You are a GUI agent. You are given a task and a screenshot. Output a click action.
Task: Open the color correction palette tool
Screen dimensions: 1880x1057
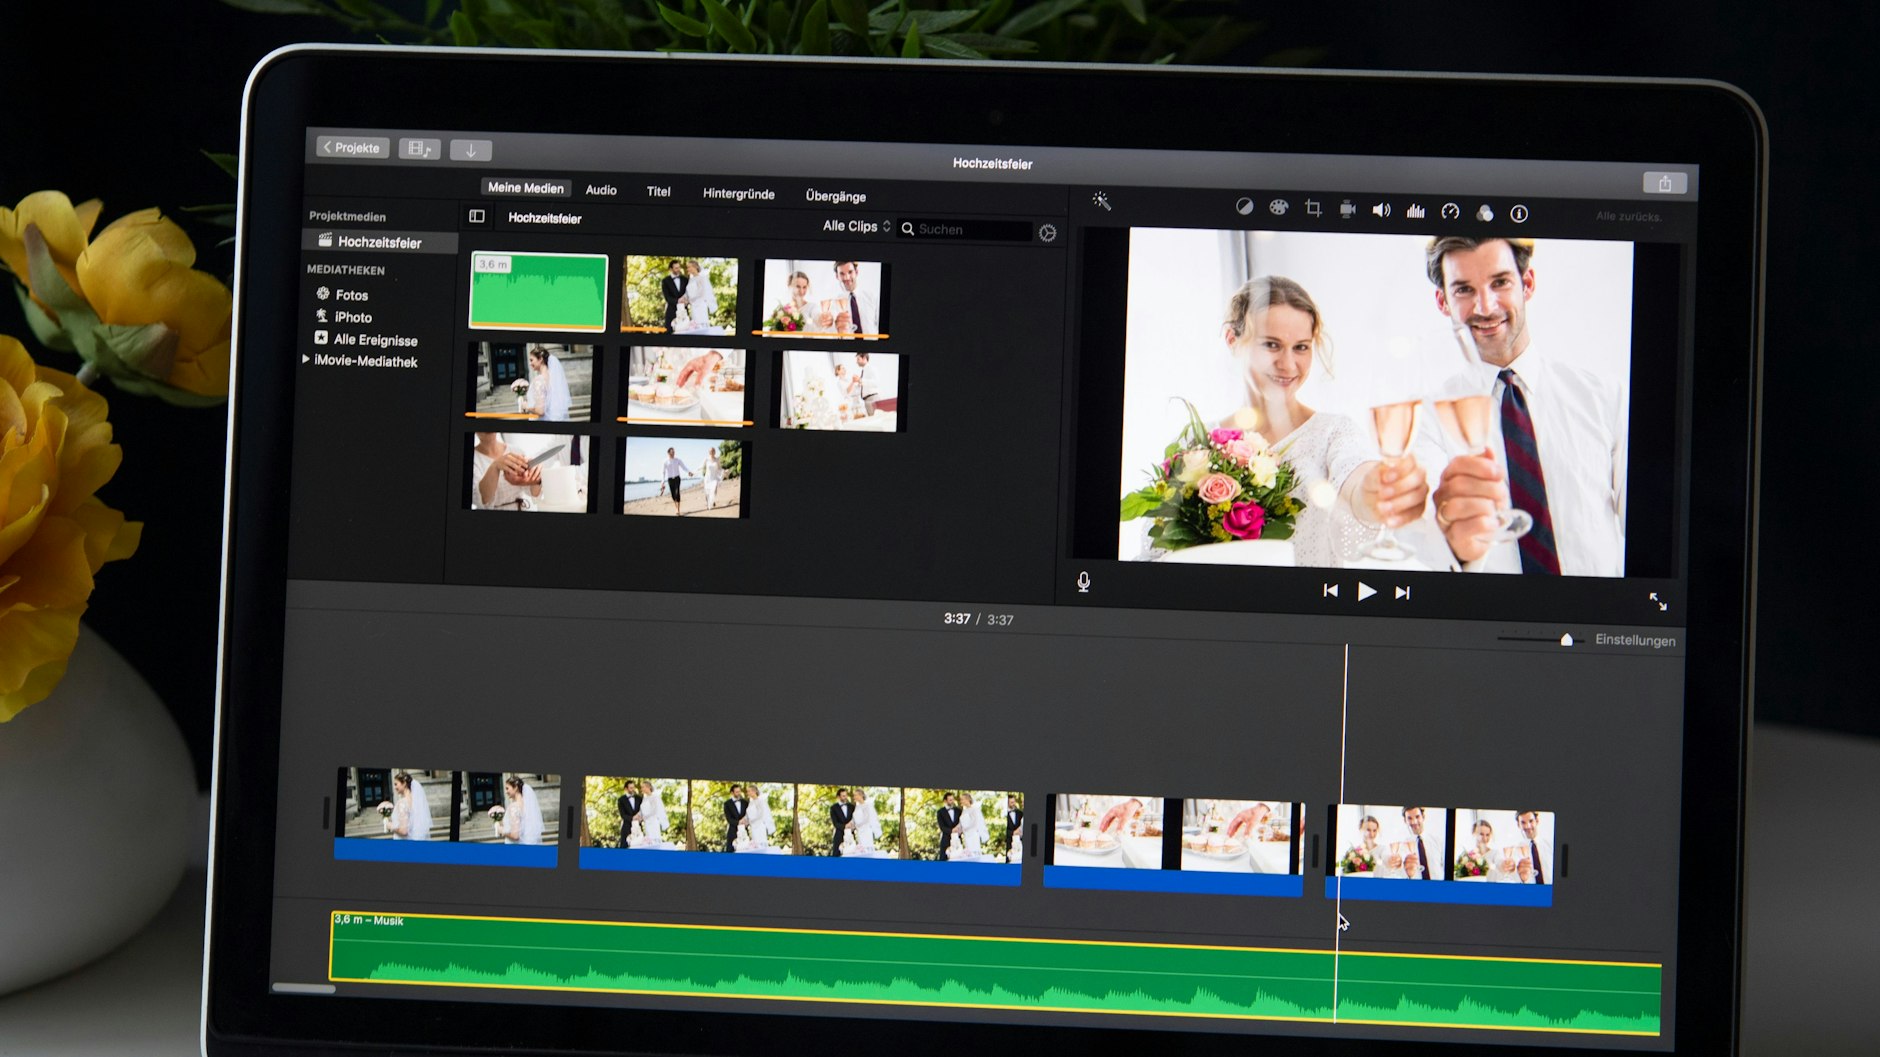1278,207
